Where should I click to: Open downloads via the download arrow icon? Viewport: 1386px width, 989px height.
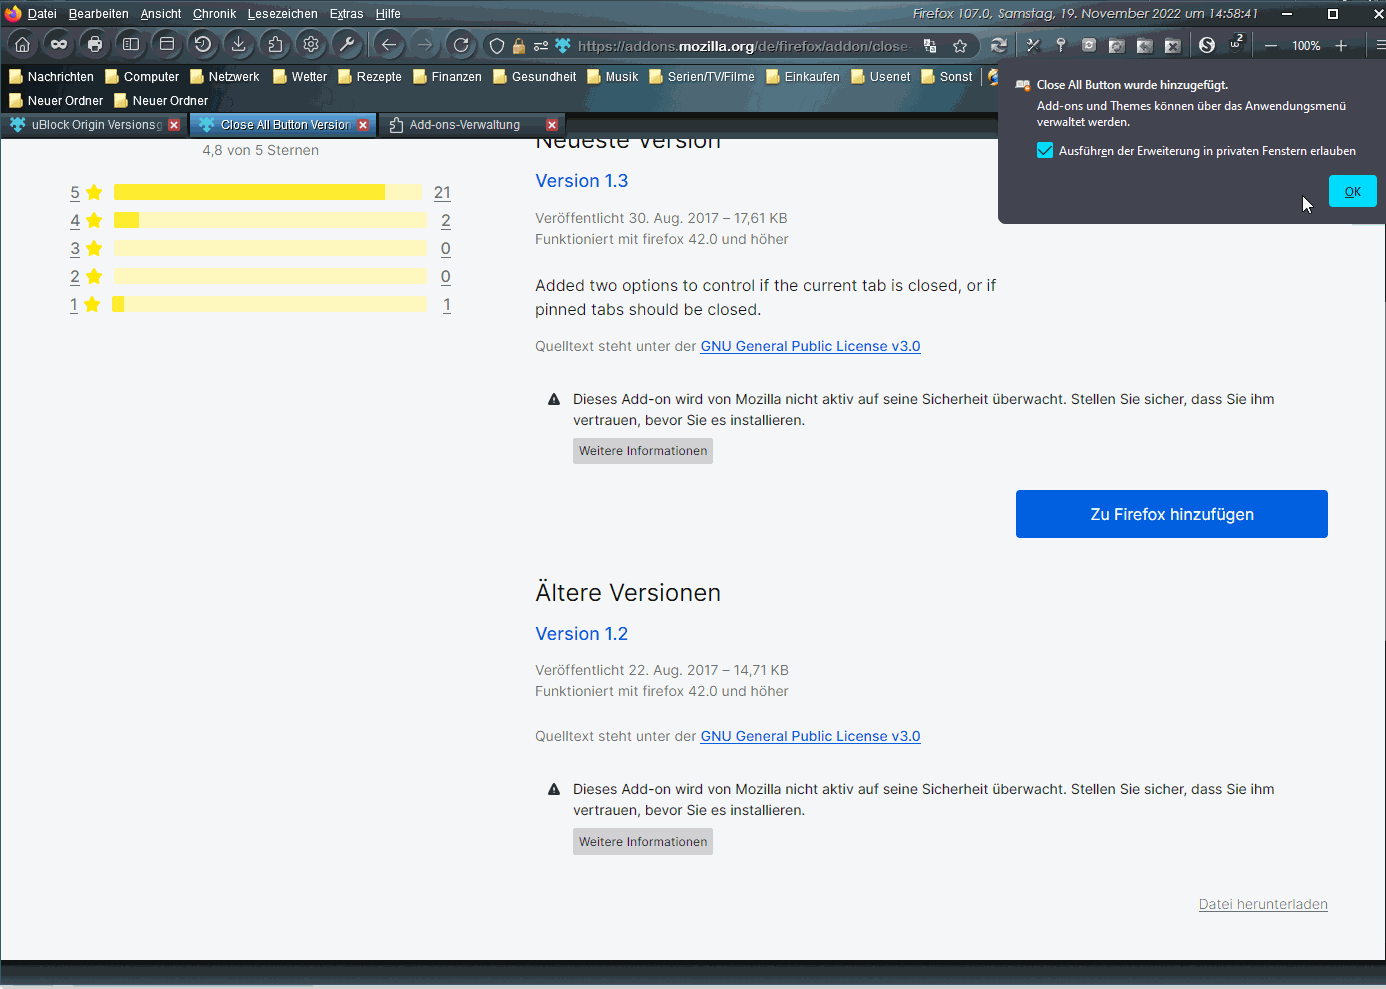pyautogui.click(x=239, y=45)
